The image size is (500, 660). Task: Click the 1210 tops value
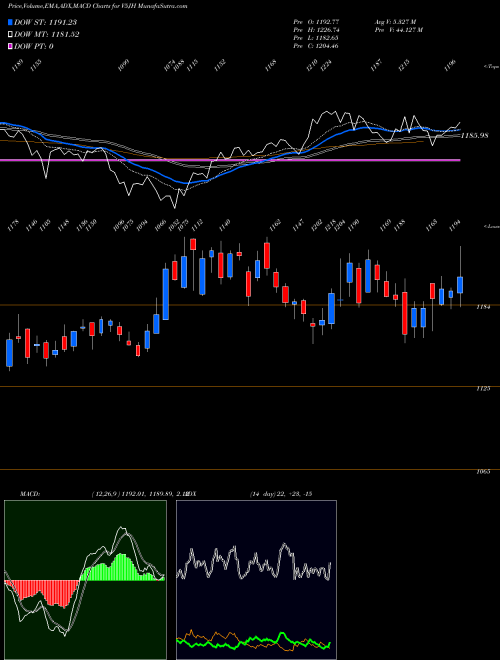pos(312,65)
